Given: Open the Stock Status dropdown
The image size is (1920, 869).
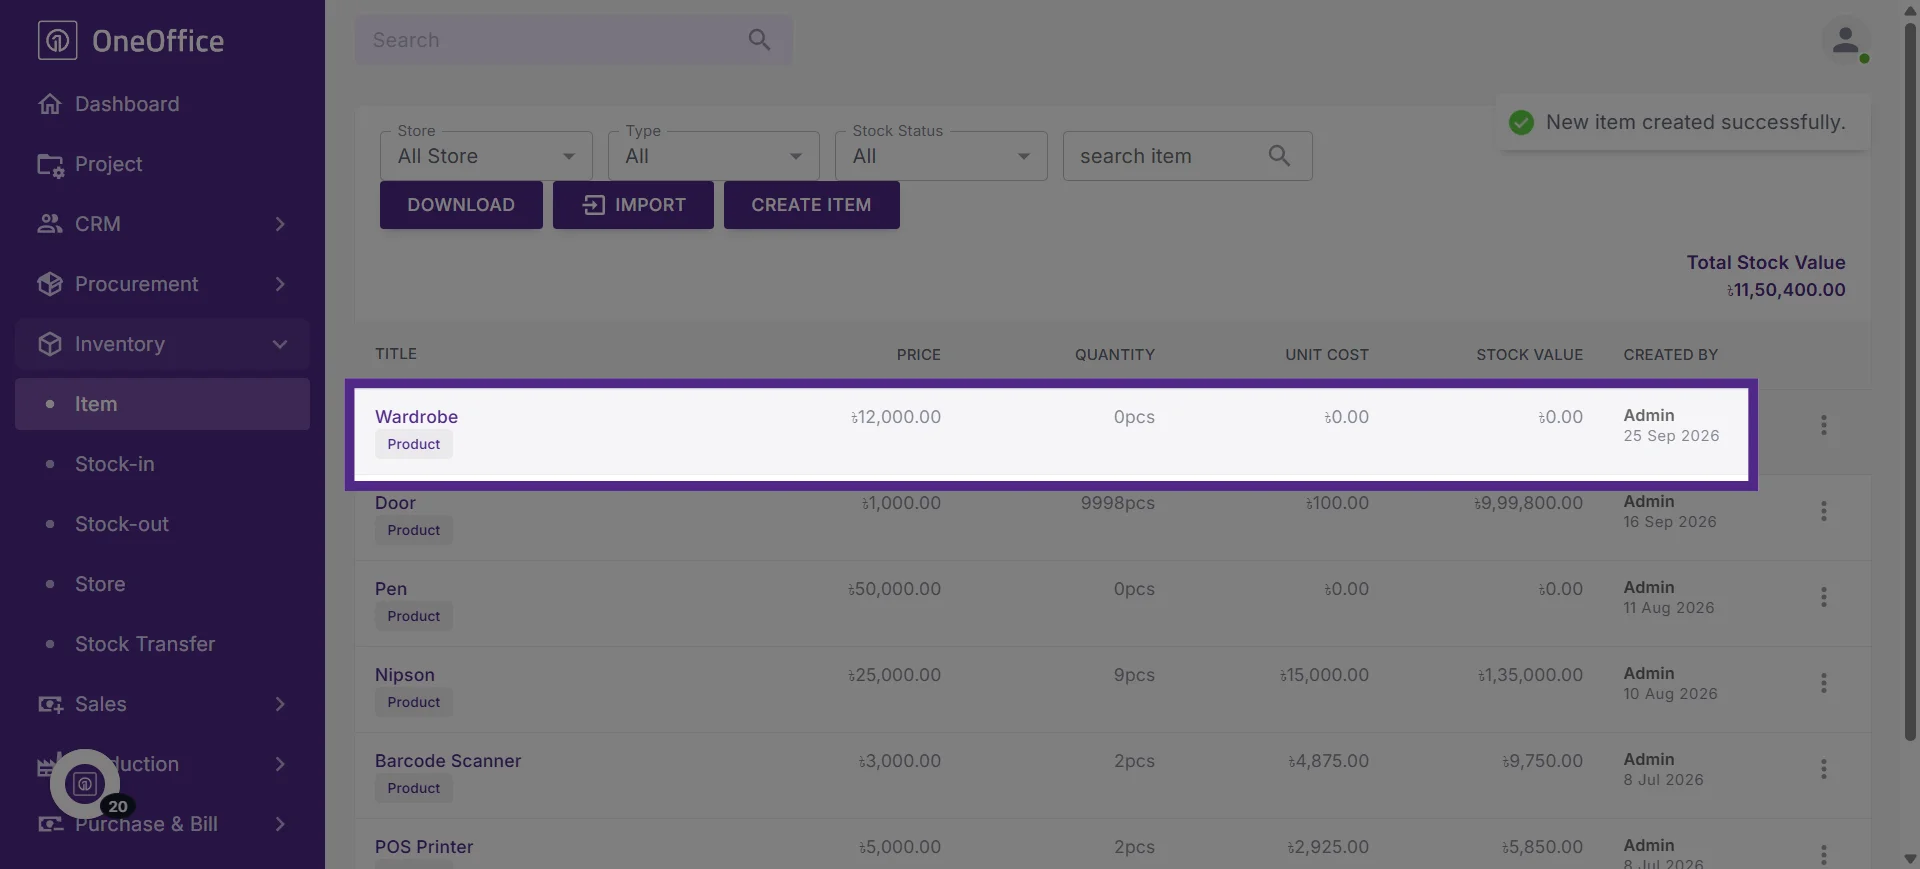Looking at the screenshot, I should click(941, 156).
